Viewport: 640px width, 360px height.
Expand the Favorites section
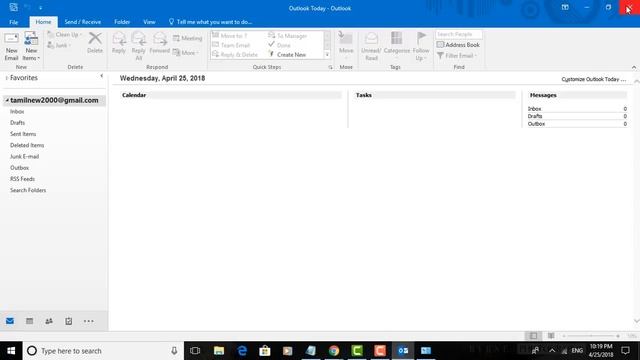coord(6,78)
